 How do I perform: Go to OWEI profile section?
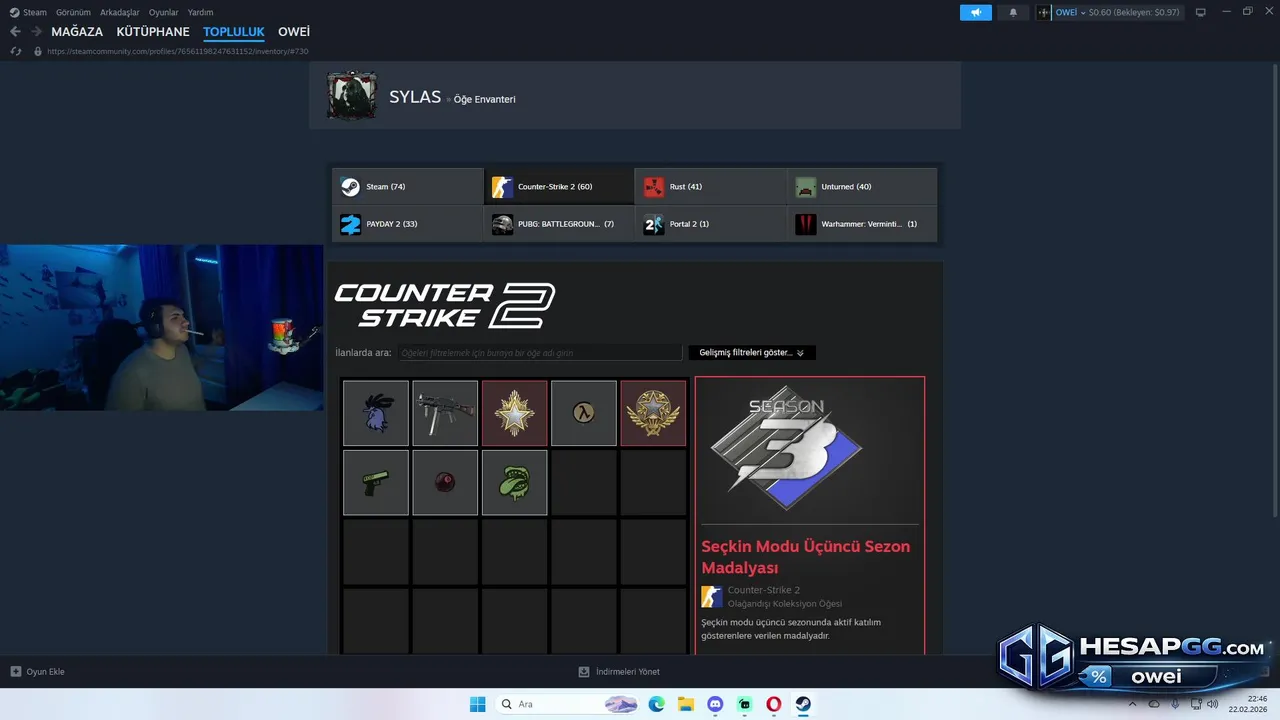294,32
